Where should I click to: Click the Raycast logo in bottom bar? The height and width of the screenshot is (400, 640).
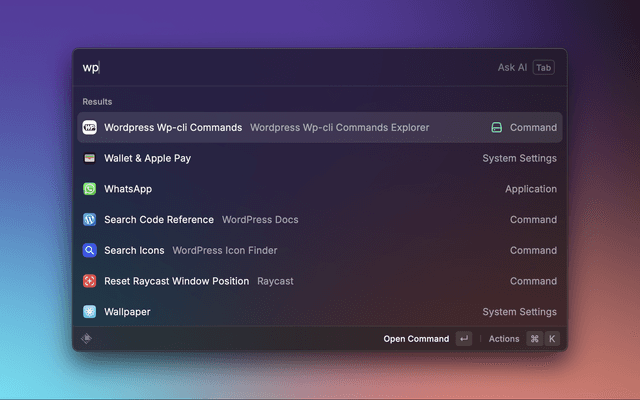tap(87, 338)
